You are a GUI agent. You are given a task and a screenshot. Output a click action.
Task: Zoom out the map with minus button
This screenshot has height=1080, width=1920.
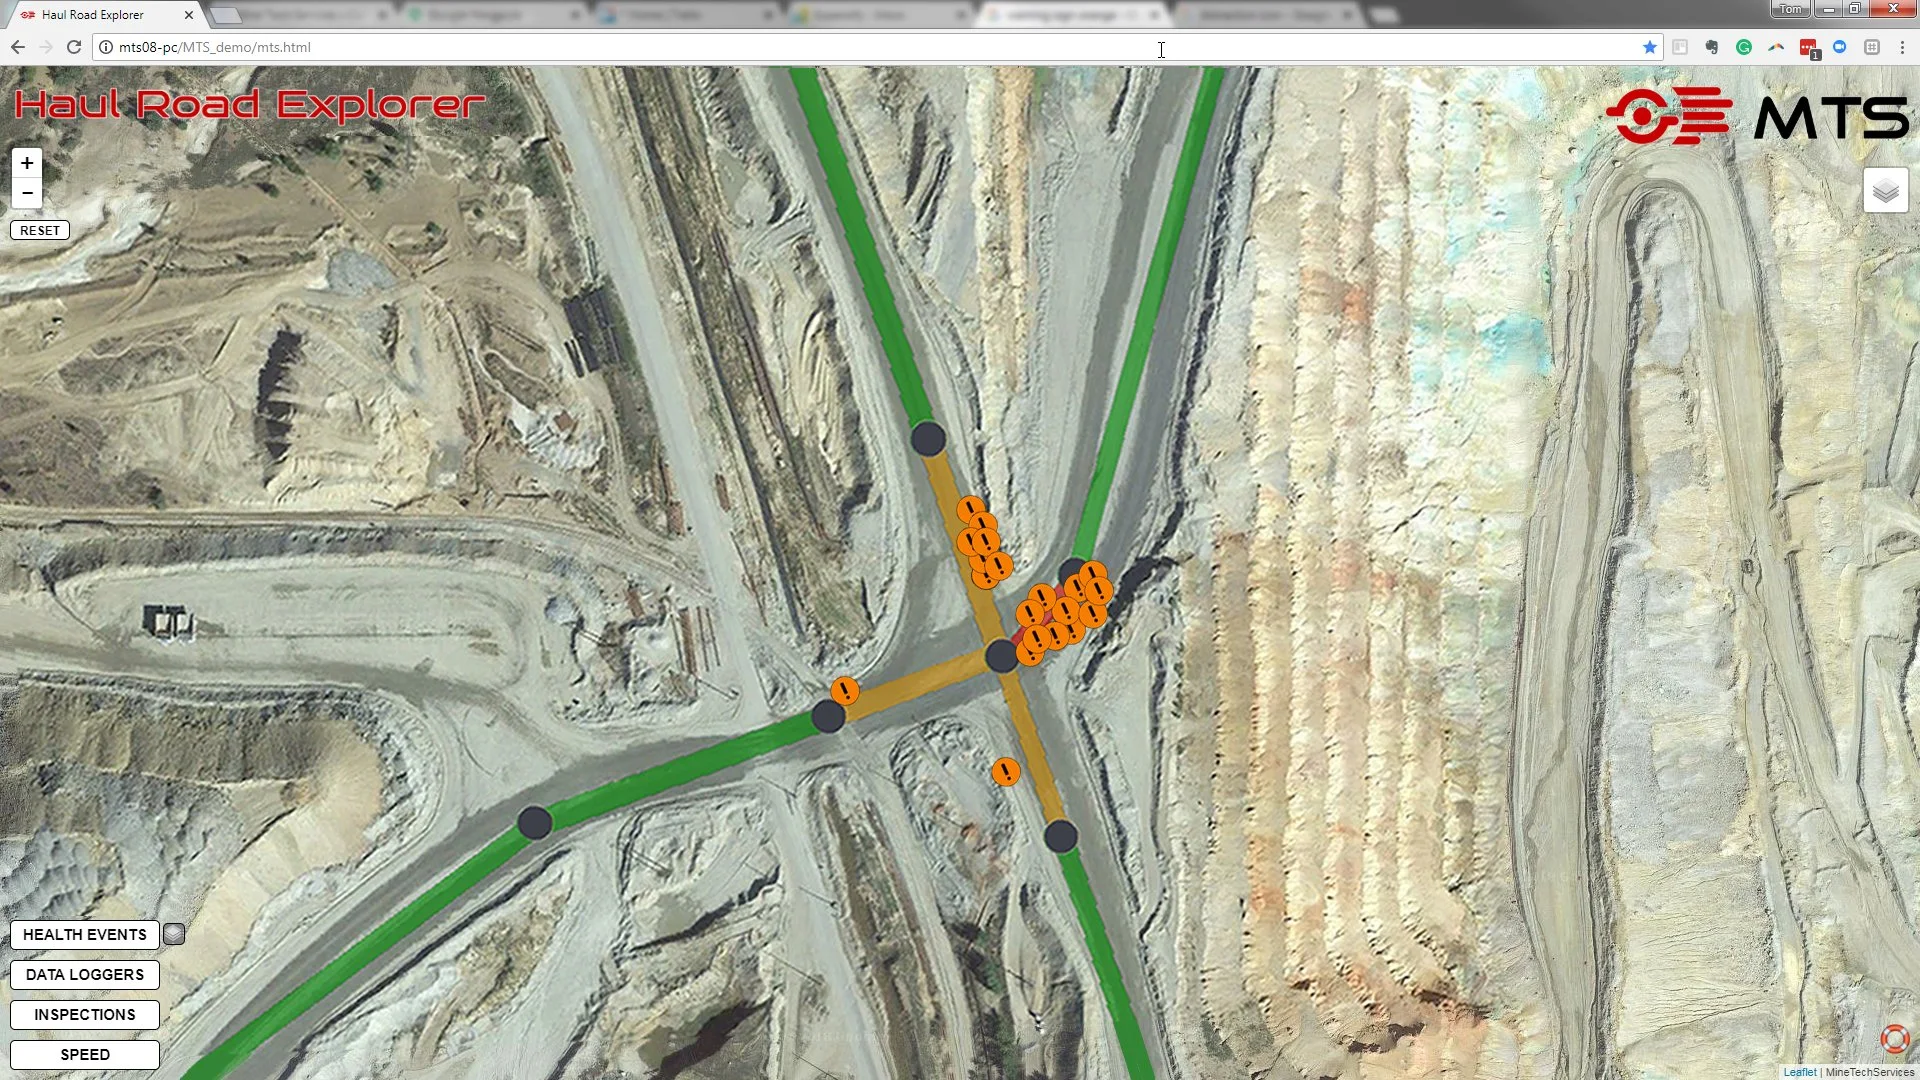[x=27, y=193]
